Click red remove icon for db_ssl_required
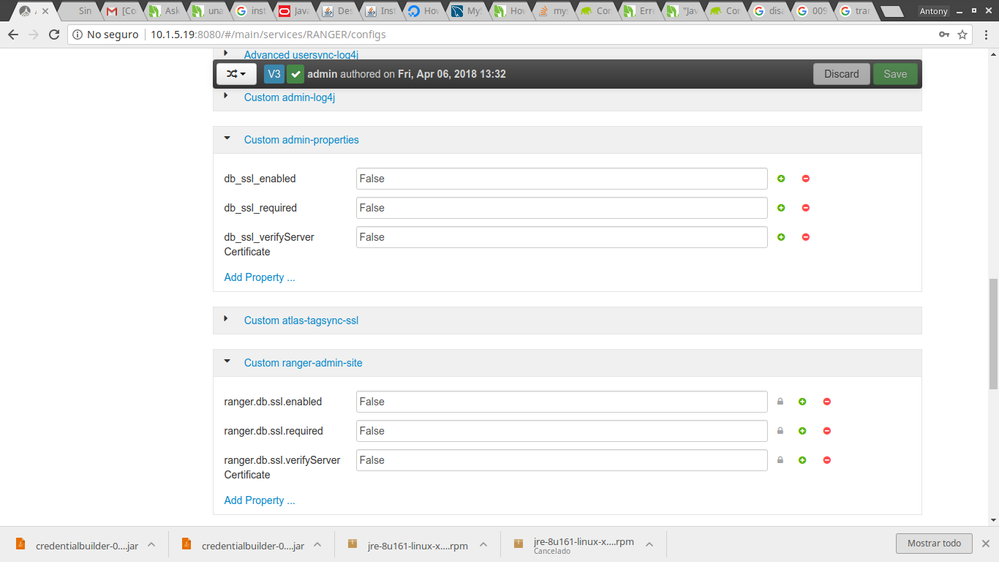Image resolution: width=999 pixels, height=562 pixels. pos(805,208)
